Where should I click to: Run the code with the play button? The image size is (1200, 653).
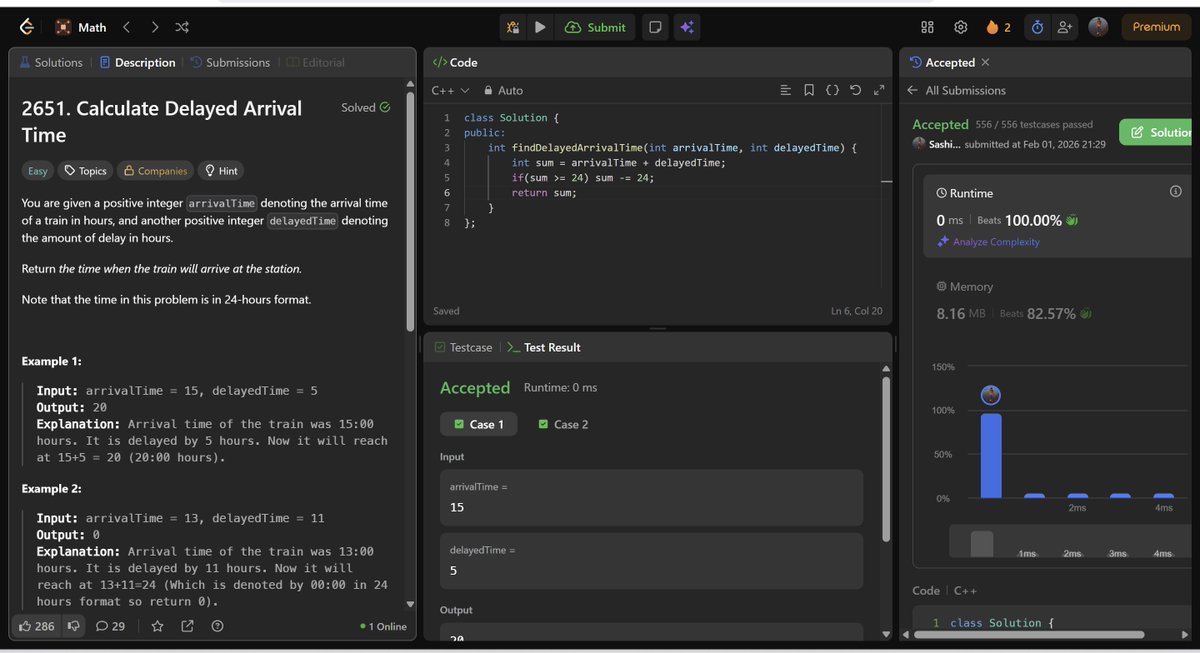click(540, 27)
